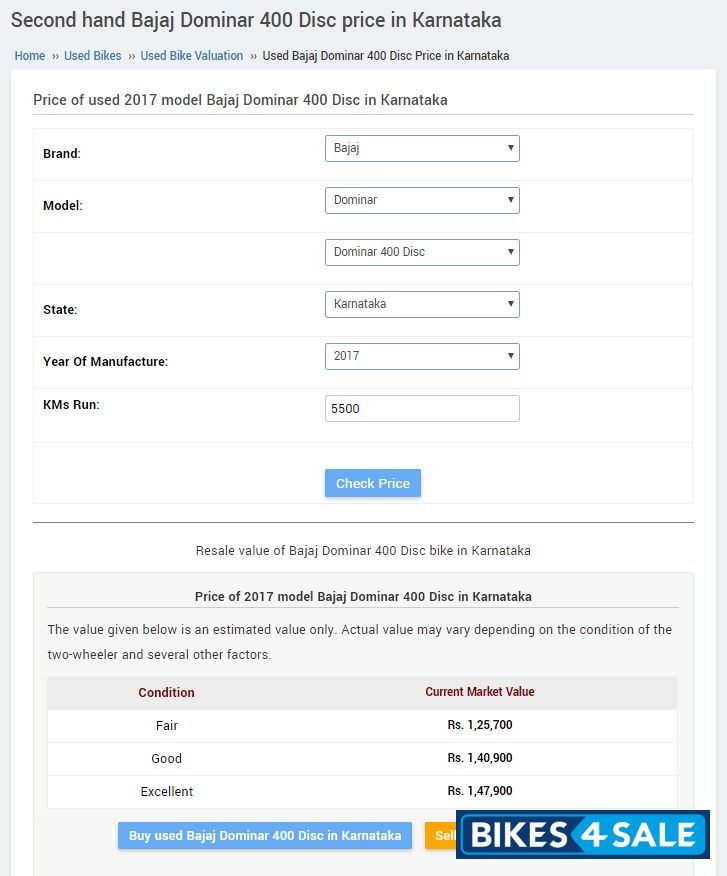Click the Current Market Value column header
This screenshot has width=727, height=876.
pyautogui.click(x=480, y=692)
